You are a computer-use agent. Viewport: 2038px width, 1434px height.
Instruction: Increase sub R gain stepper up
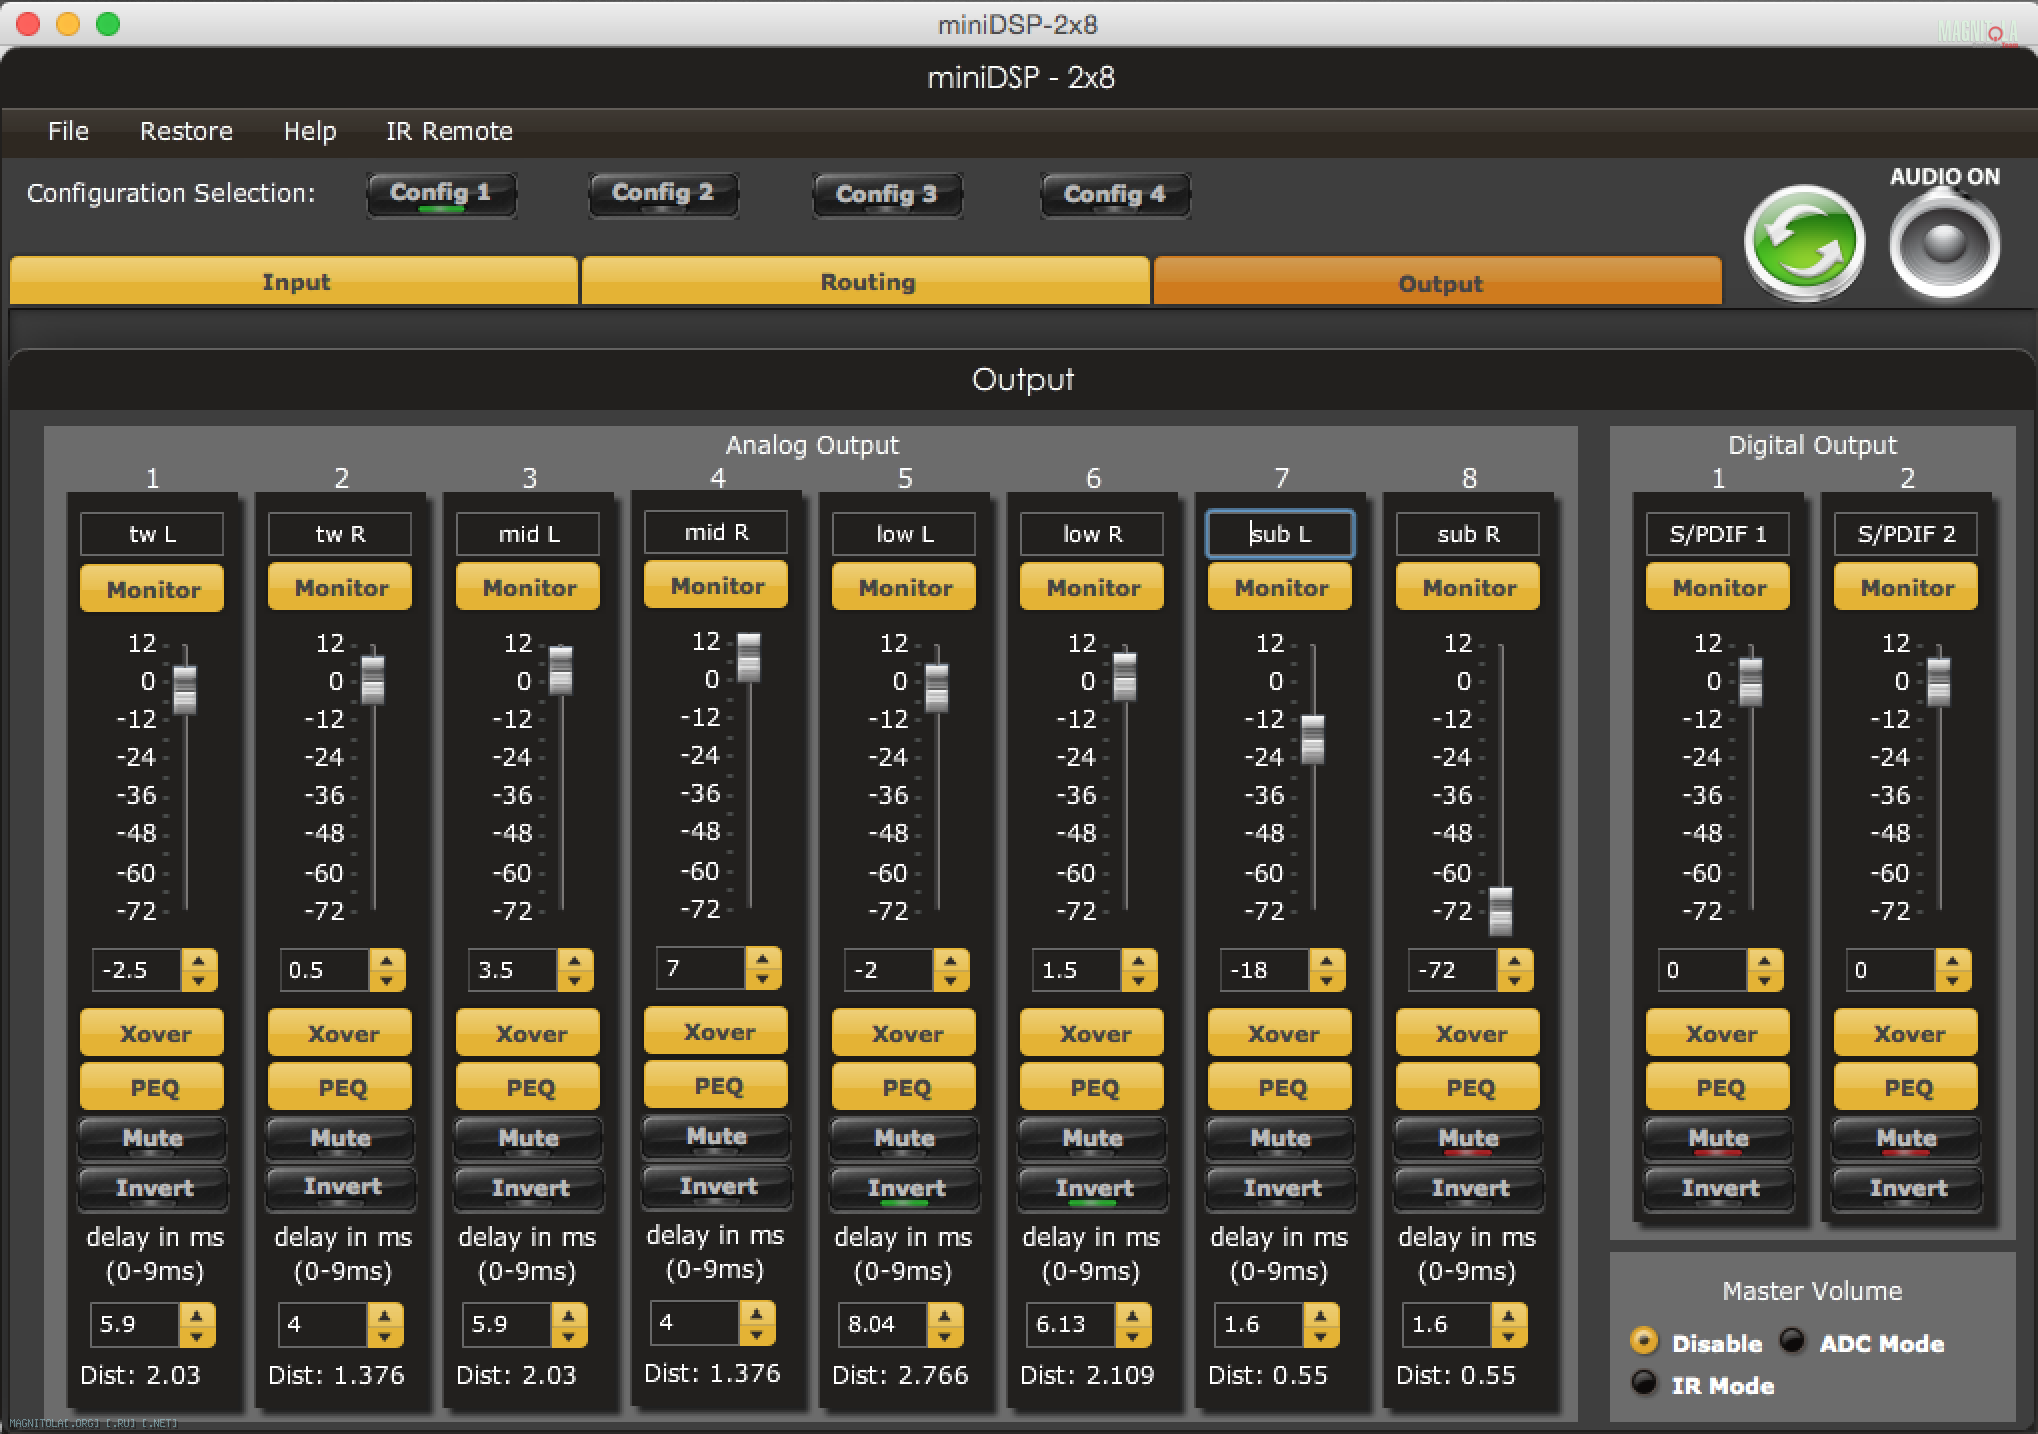tap(1514, 960)
